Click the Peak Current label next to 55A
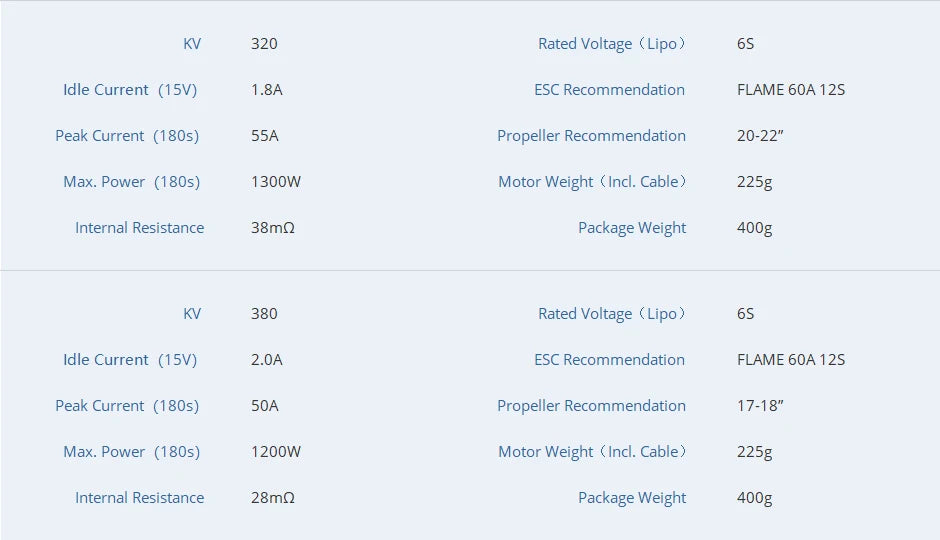Viewport: 940px width, 540px height. click(127, 136)
